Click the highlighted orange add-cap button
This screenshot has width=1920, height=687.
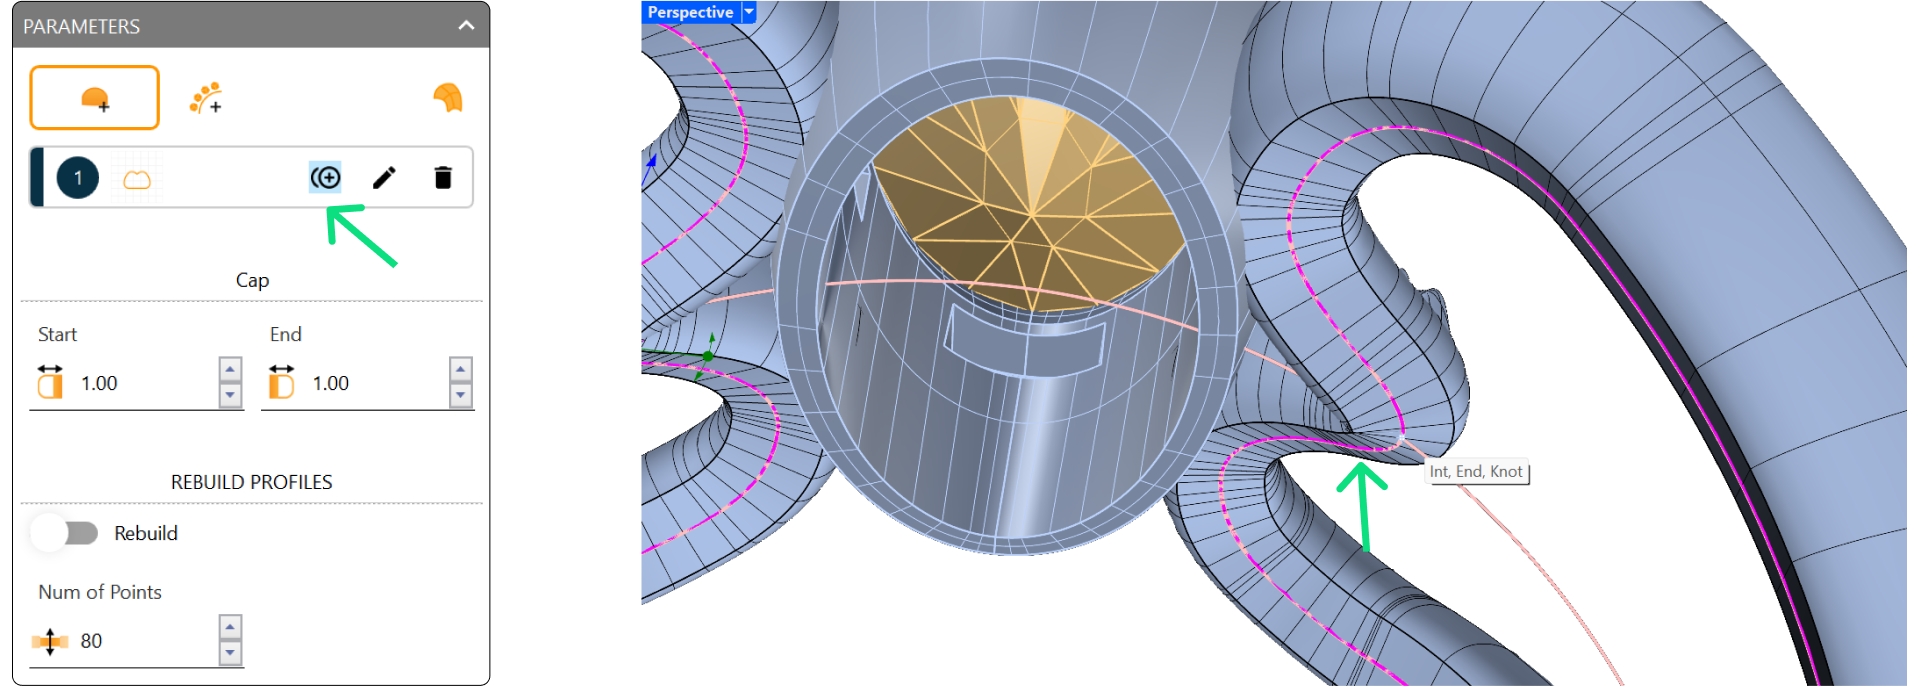point(95,98)
